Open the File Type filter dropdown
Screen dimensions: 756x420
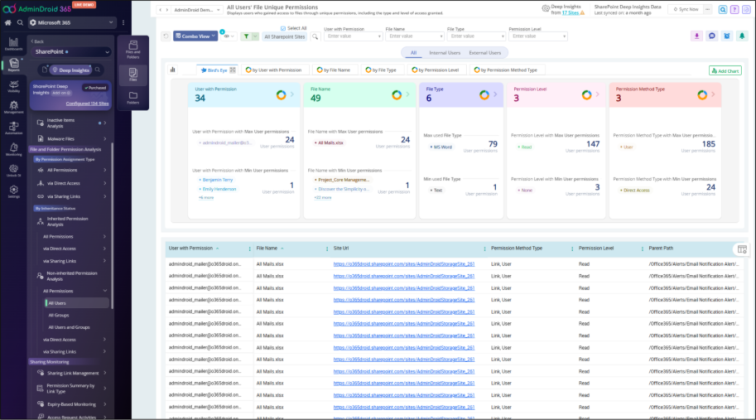[x=476, y=36]
